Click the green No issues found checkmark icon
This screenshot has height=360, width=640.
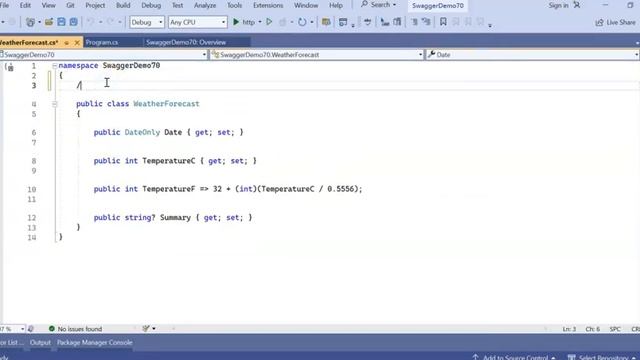(52, 329)
